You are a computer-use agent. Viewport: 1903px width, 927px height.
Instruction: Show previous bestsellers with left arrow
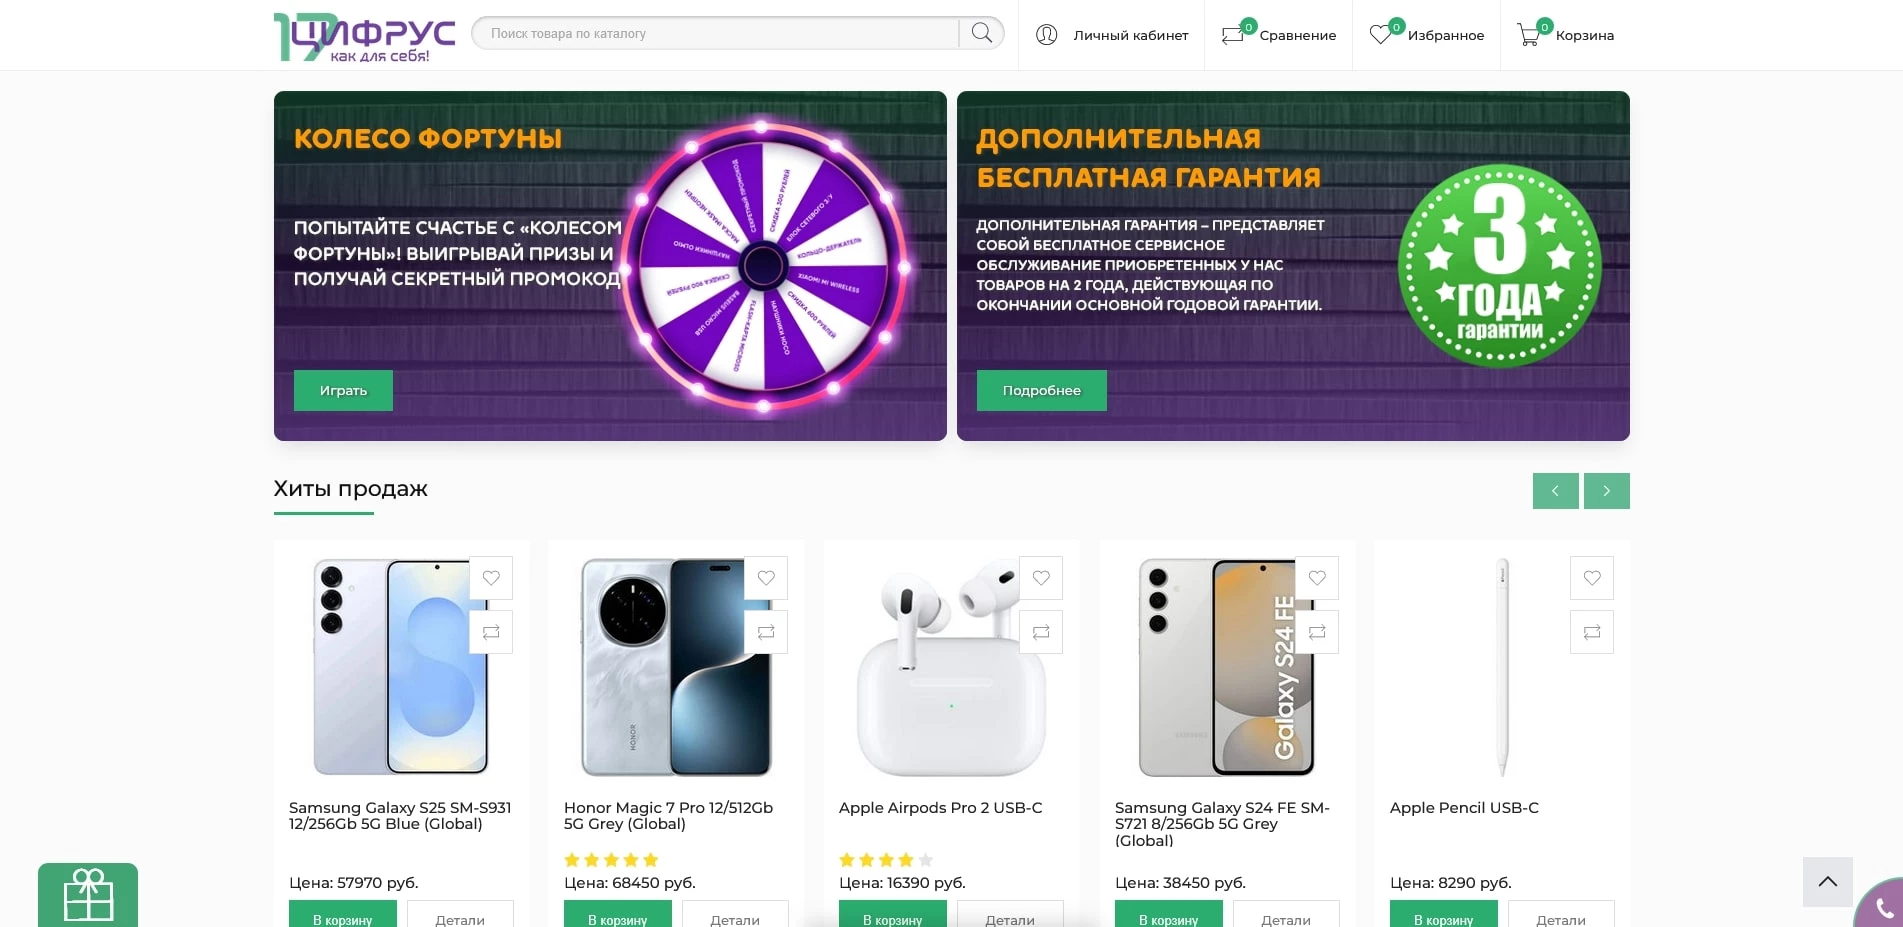pos(1555,491)
